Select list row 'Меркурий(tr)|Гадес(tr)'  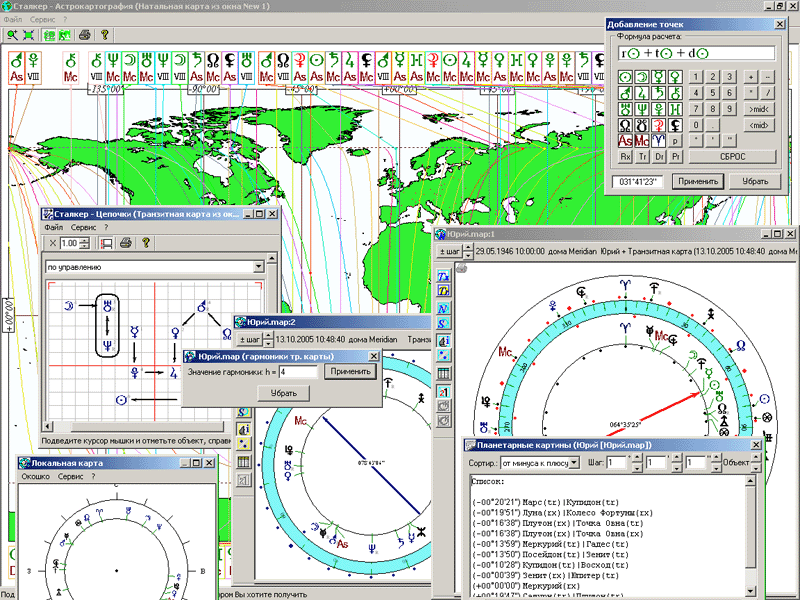[x=551, y=544]
